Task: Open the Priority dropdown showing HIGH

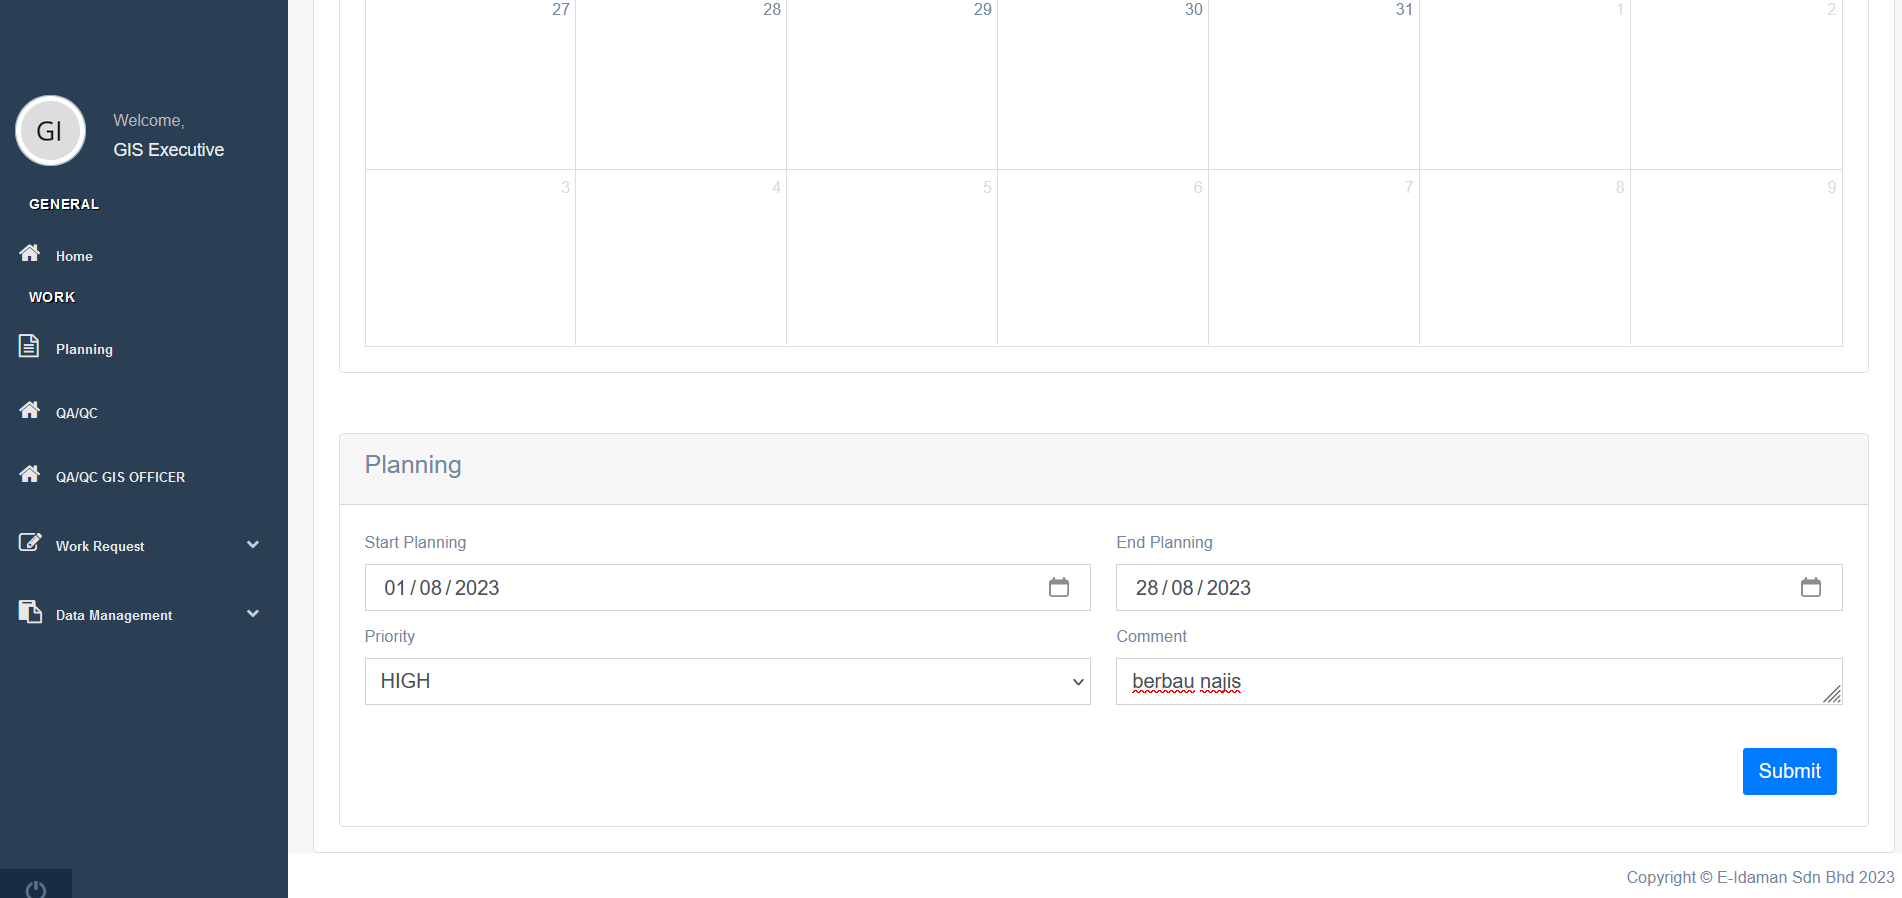Action: click(727, 681)
